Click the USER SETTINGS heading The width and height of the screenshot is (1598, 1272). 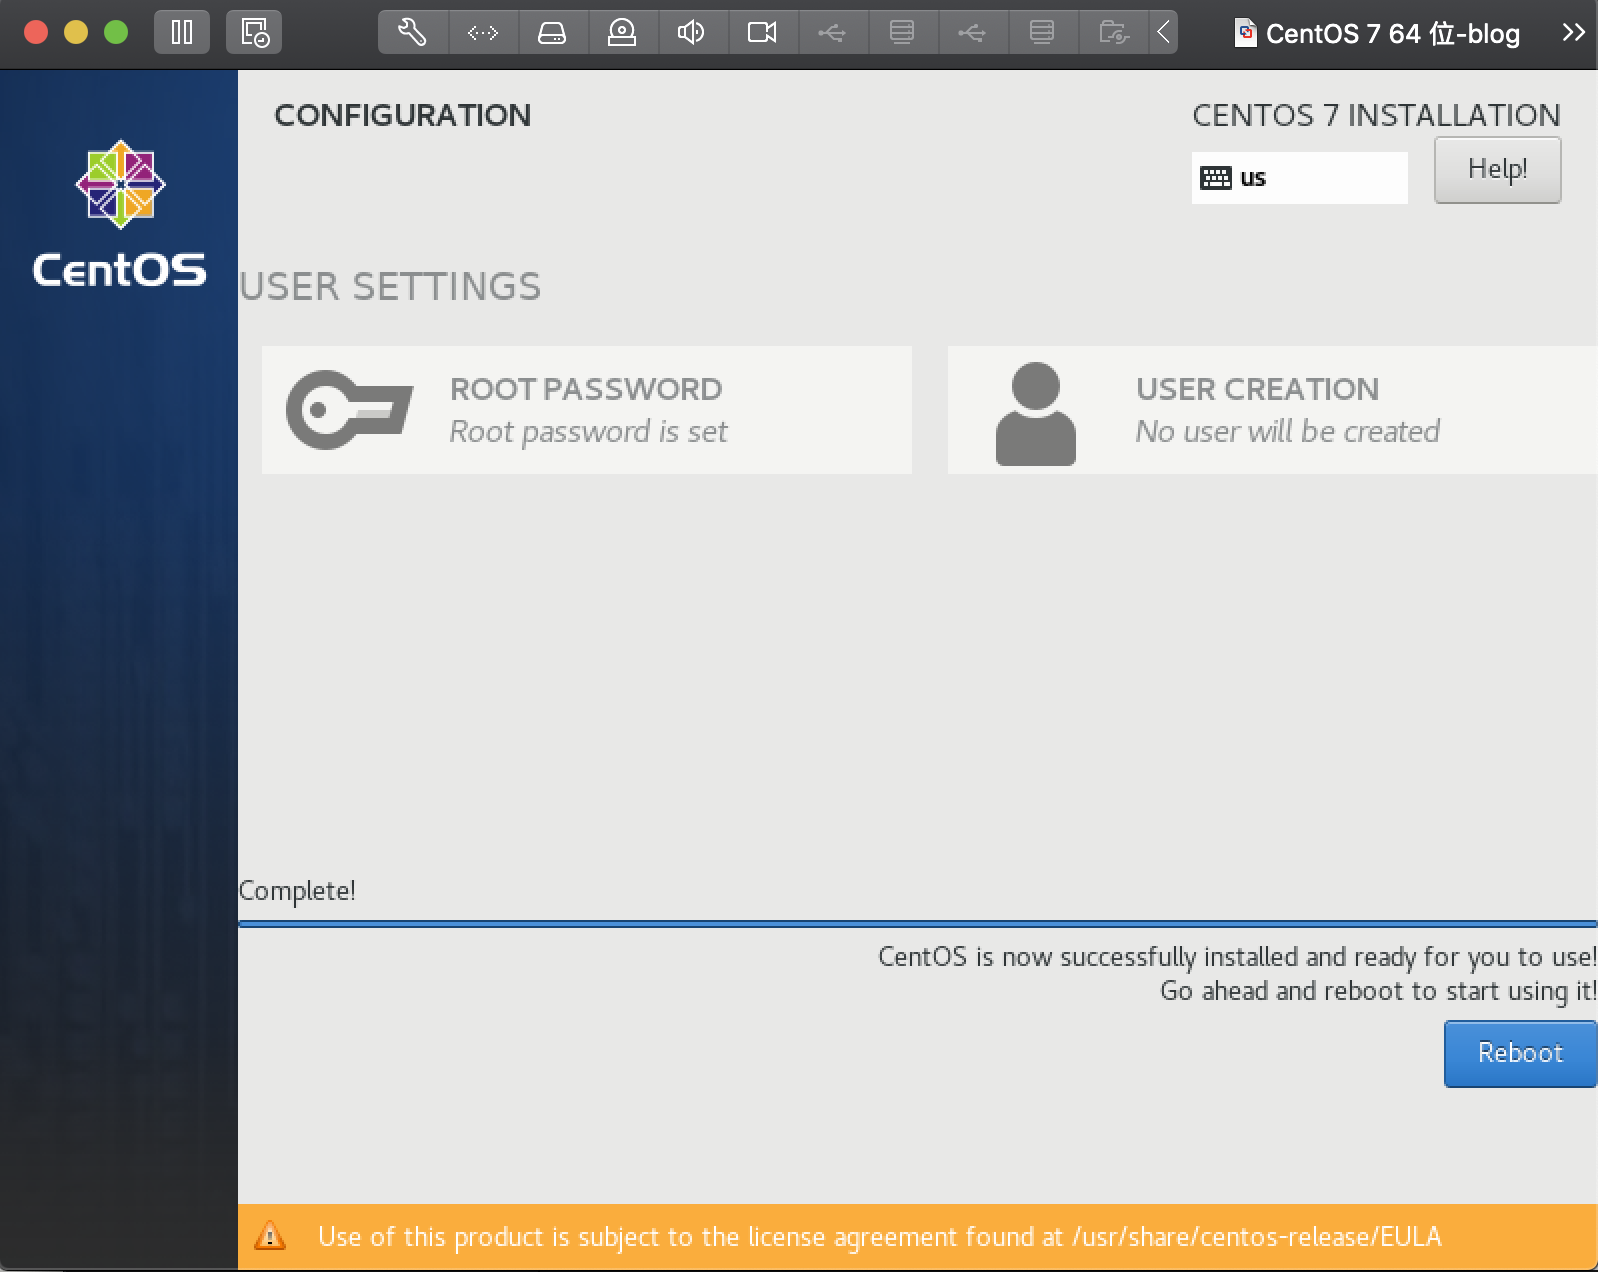pos(390,287)
